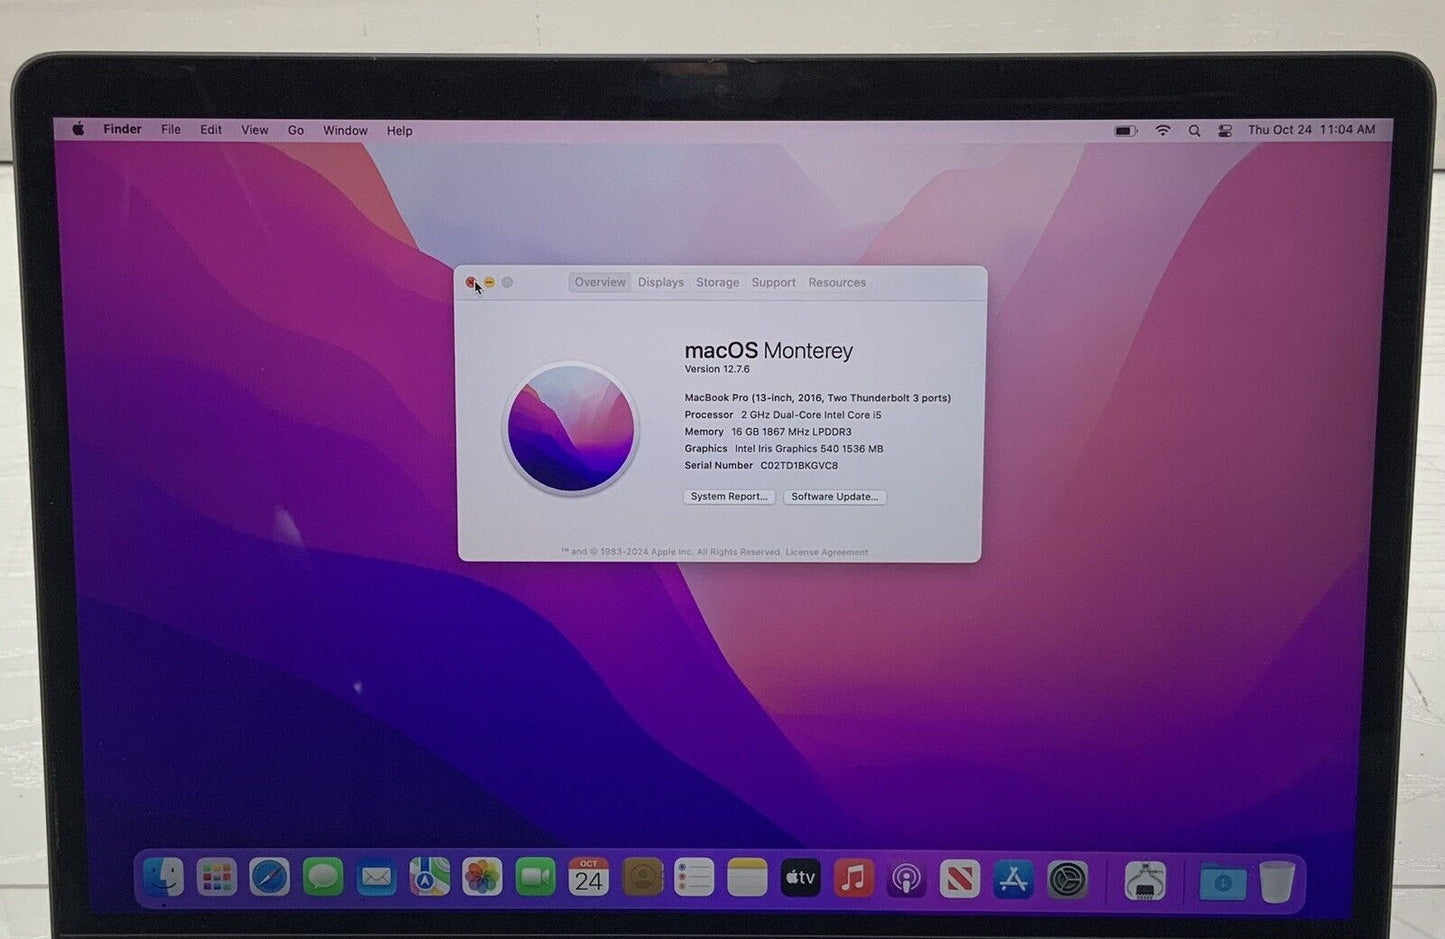1445x939 pixels.
Task: Open Podcasts from the Dock
Action: pos(906,878)
